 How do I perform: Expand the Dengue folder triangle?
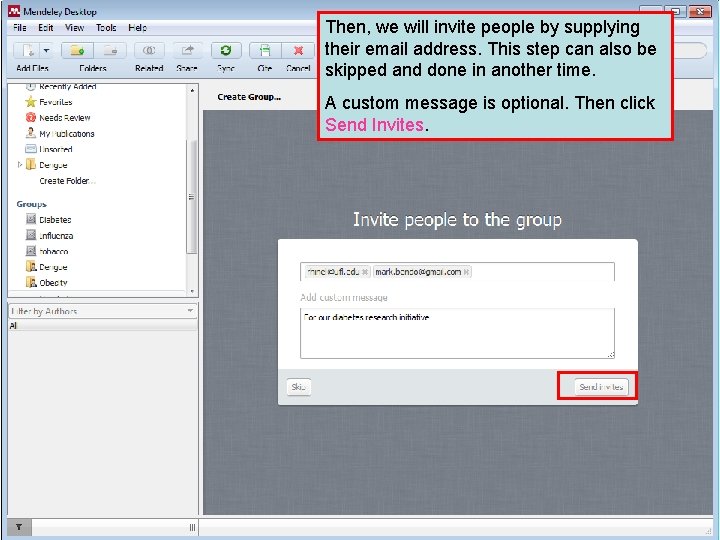coord(19,164)
